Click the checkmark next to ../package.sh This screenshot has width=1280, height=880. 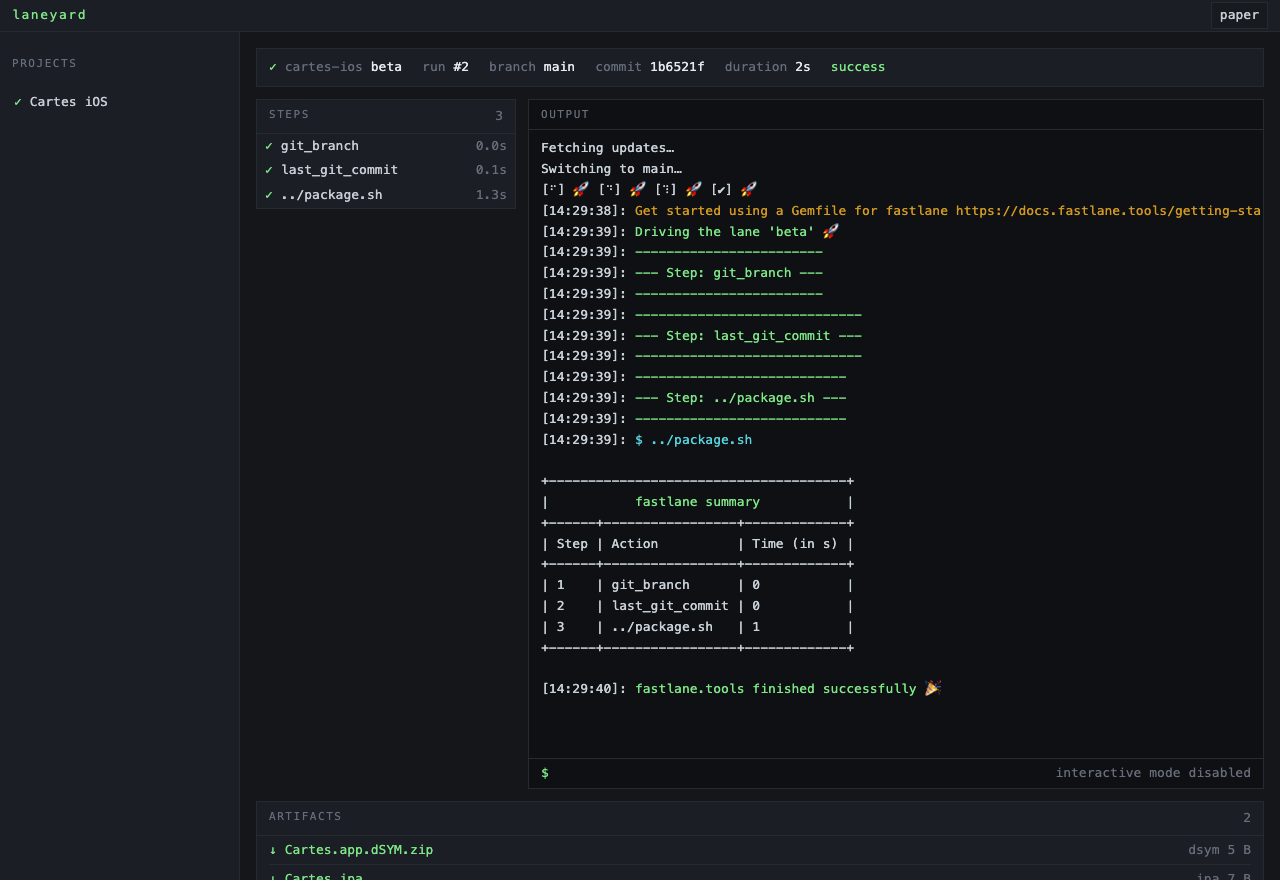pyautogui.click(x=269, y=195)
